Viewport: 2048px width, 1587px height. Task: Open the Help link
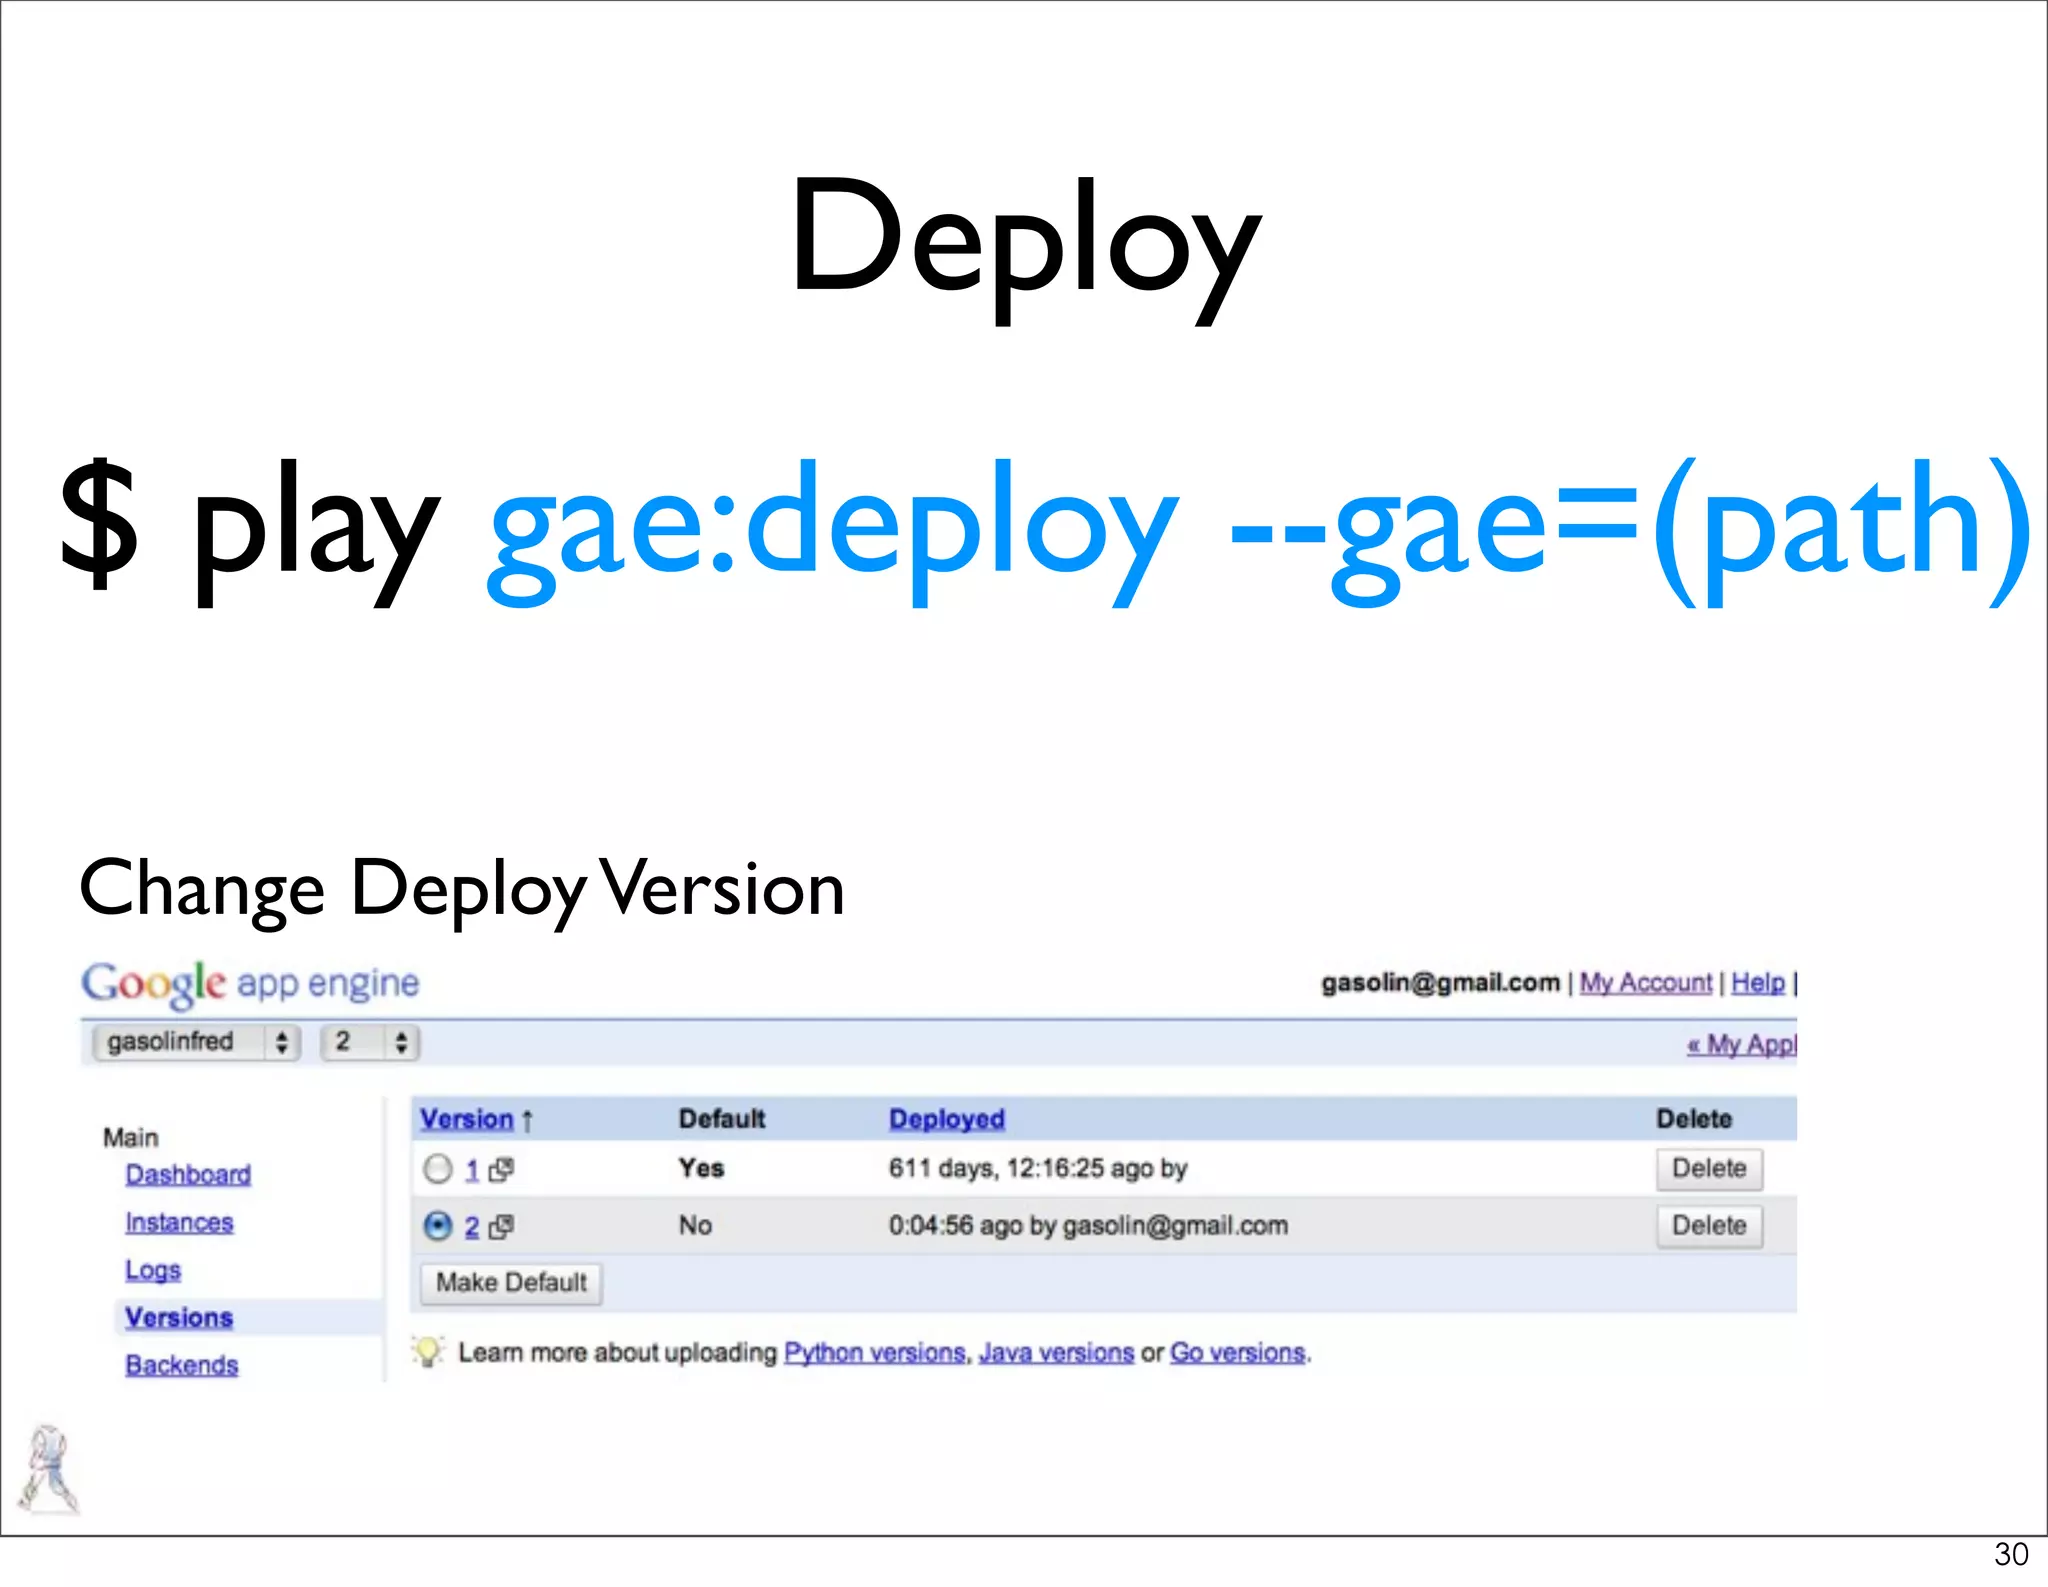coord(1758,983)
